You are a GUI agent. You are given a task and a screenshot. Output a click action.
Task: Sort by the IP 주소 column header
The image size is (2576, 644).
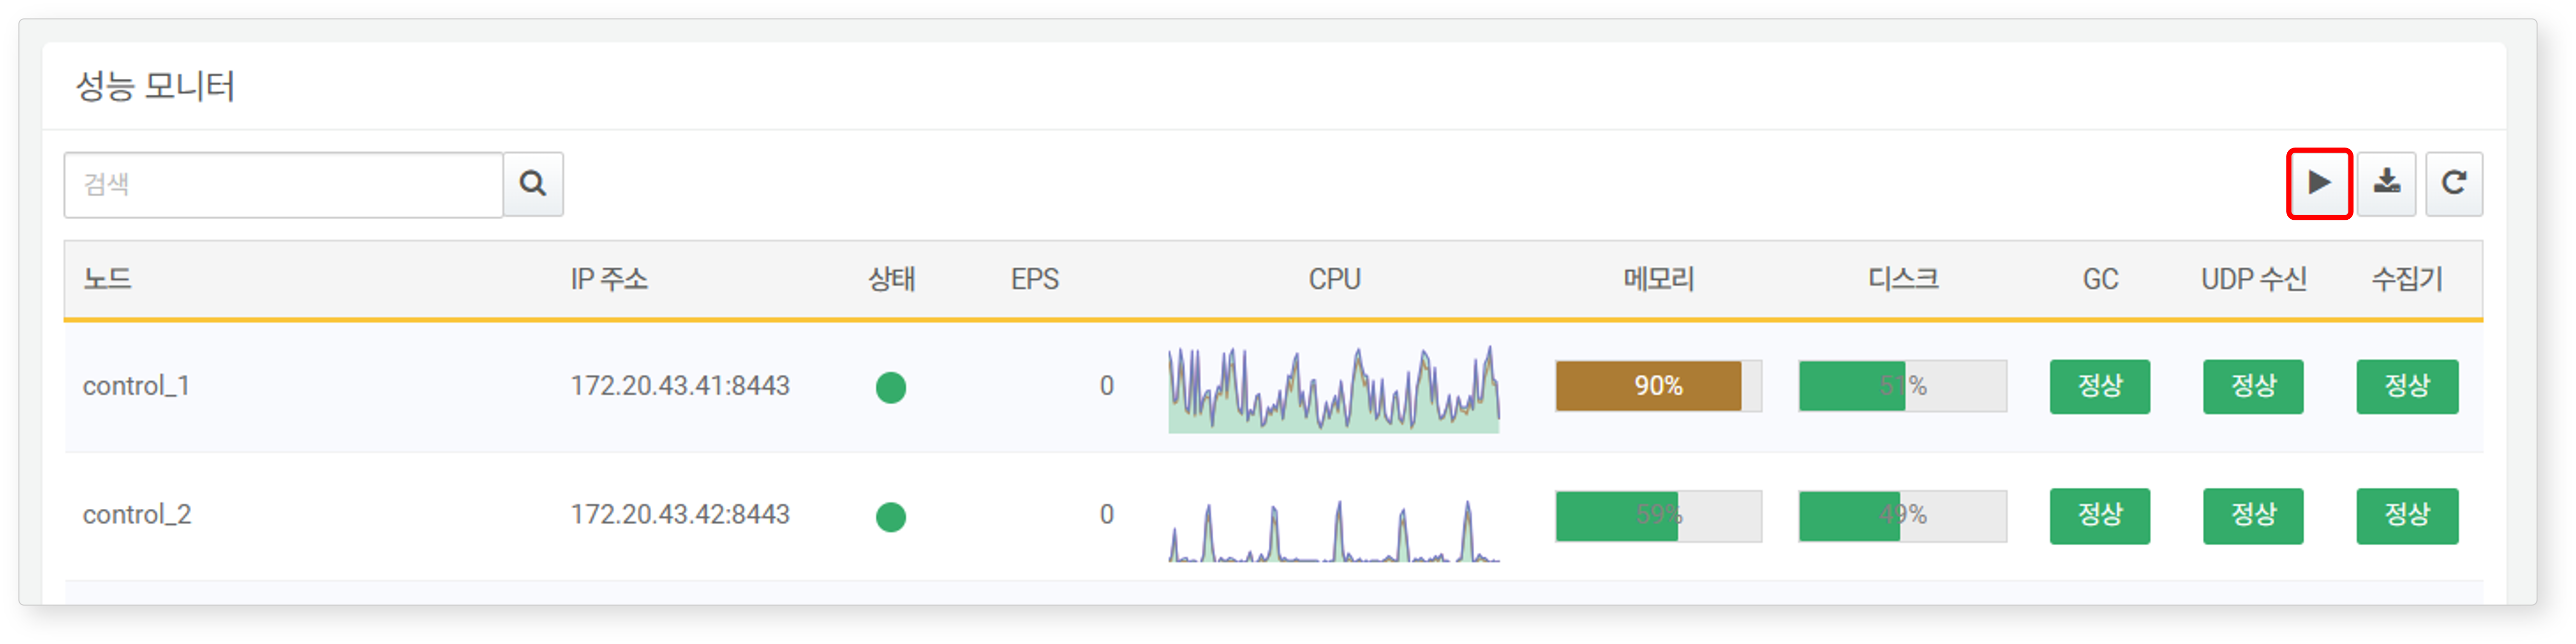click(609, 279)
